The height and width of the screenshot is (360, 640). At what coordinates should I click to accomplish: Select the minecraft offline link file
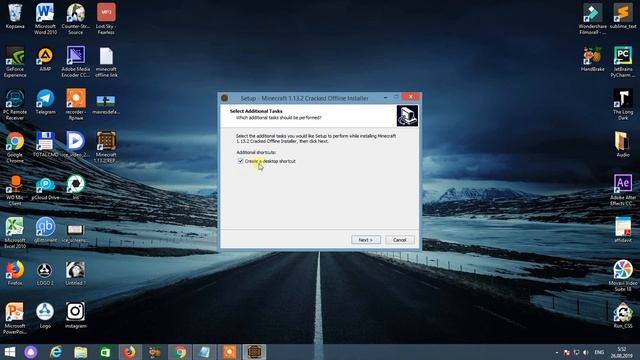(x=106, y=62)
